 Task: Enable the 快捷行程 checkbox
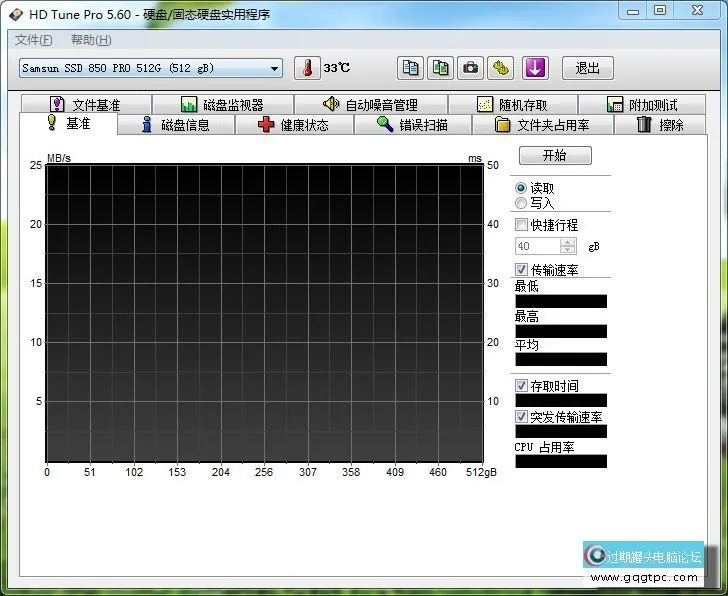521,225
